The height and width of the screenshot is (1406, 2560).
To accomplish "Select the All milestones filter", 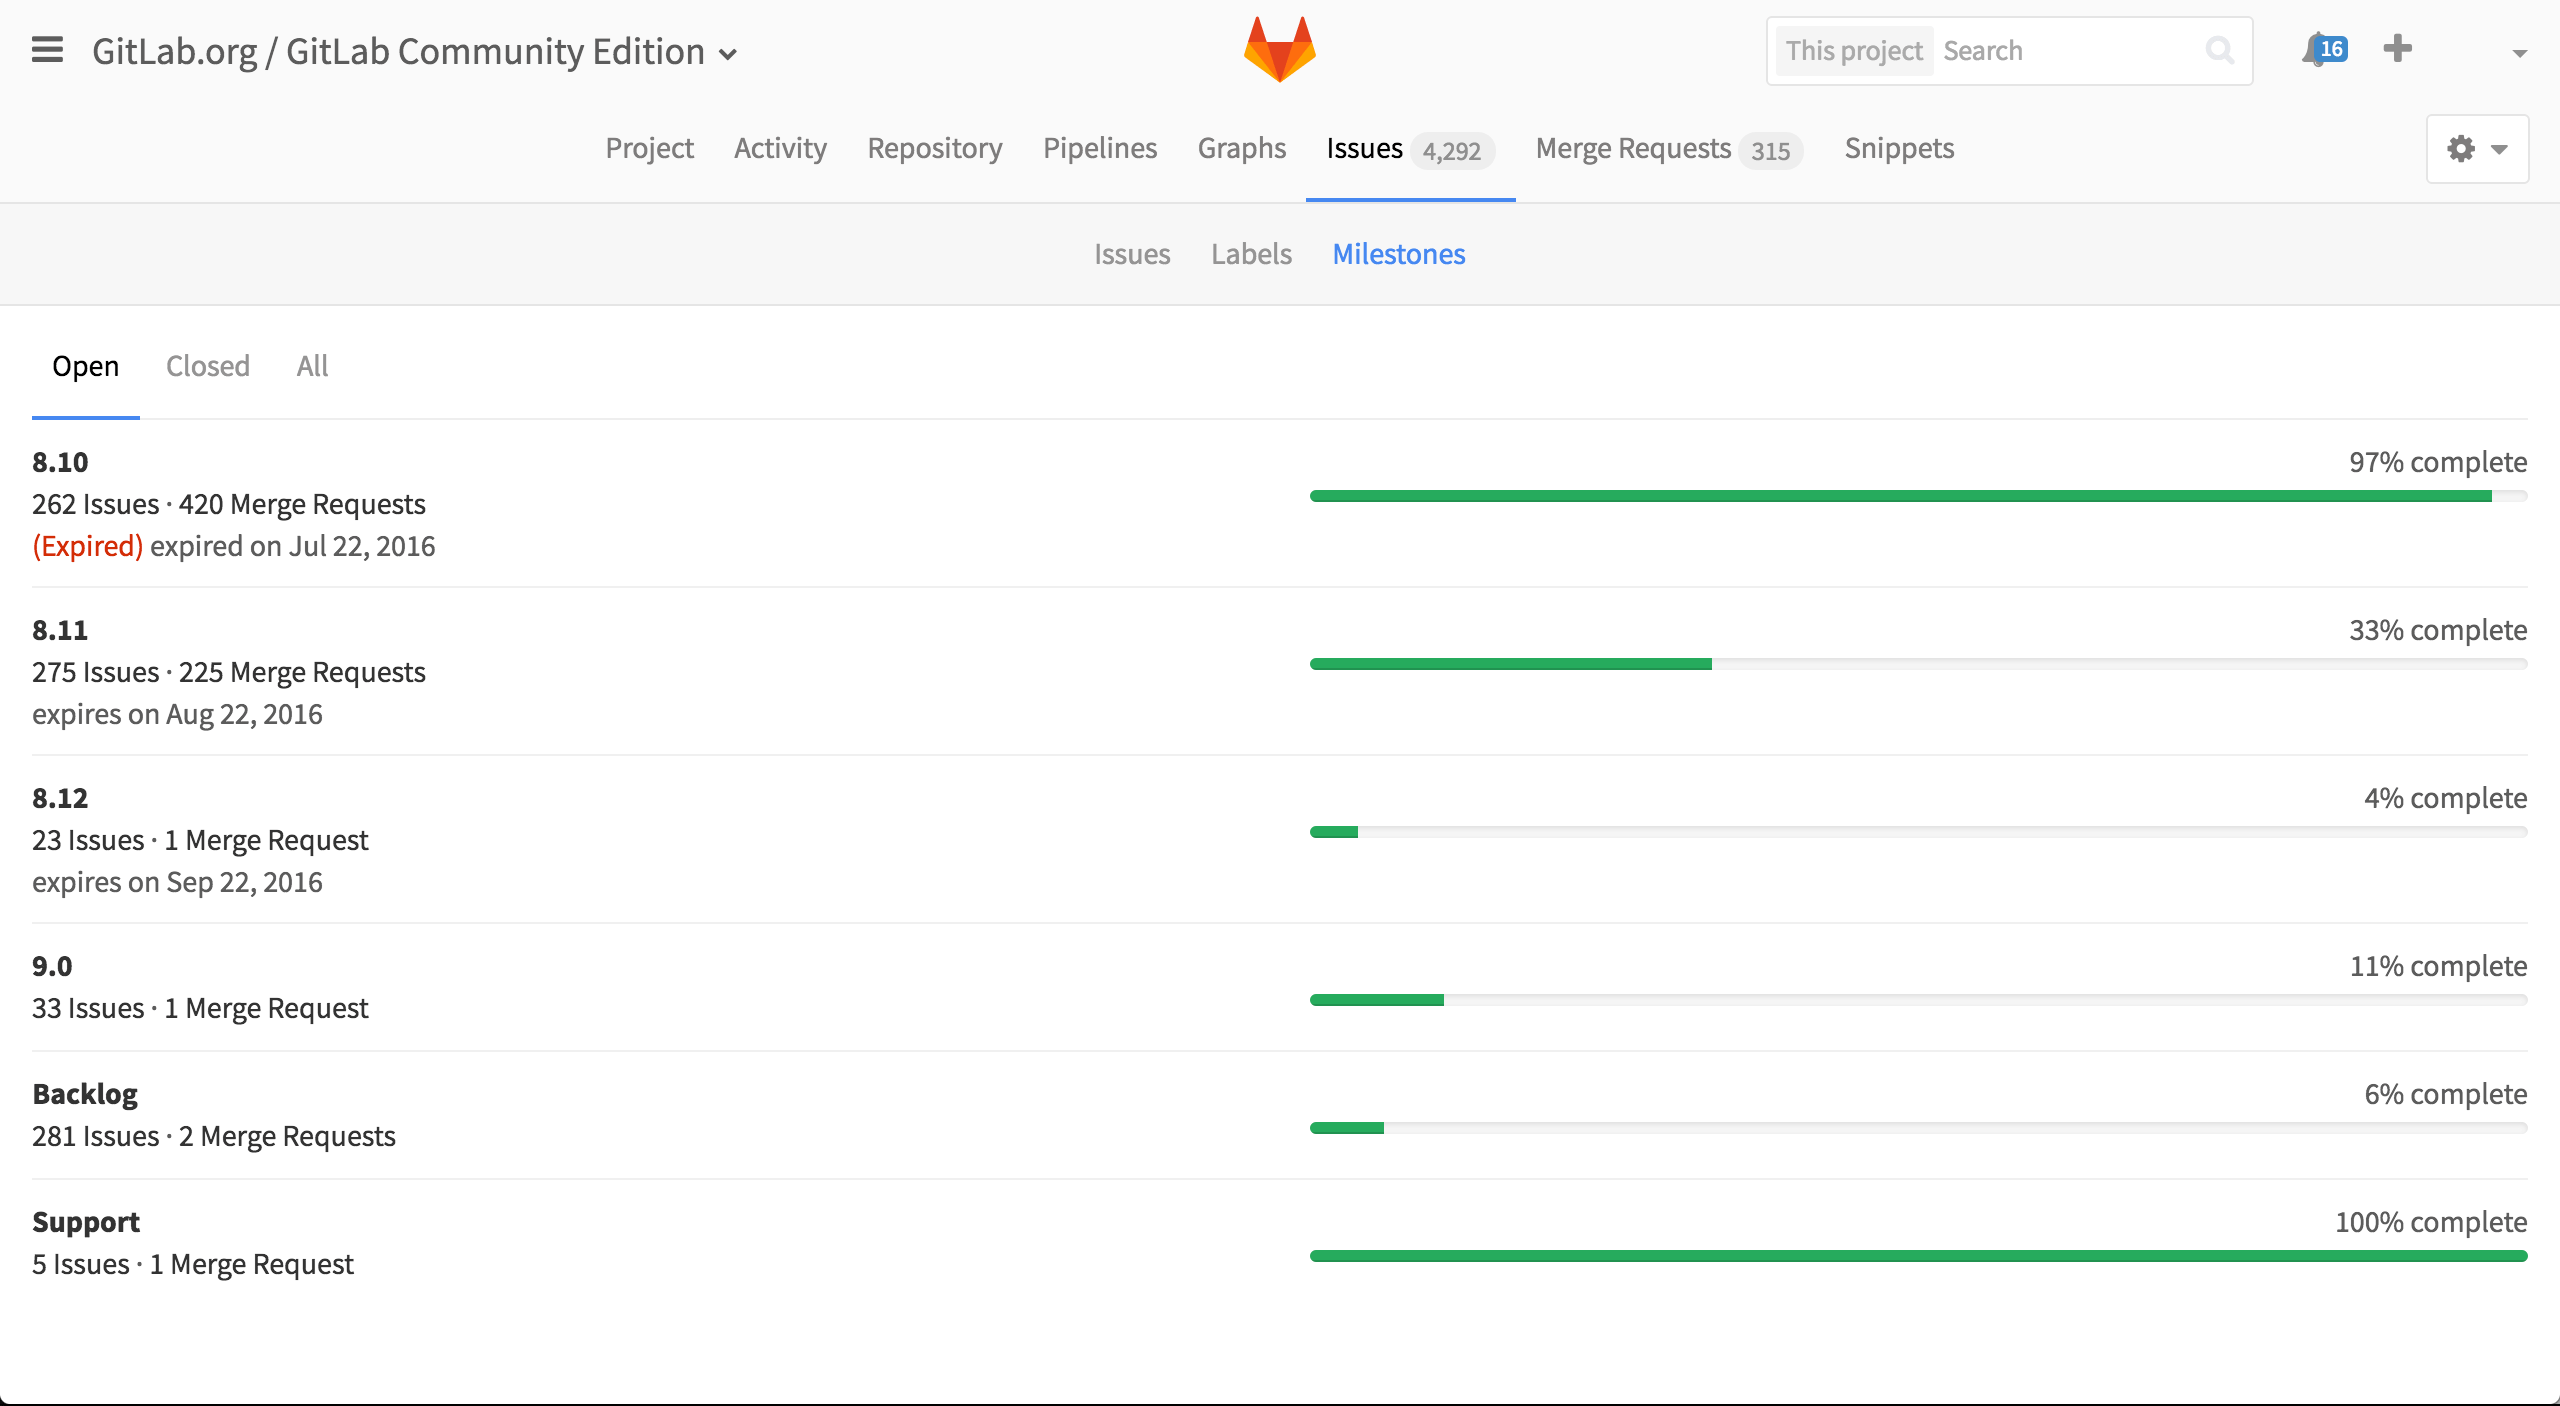I will [312, 366].
